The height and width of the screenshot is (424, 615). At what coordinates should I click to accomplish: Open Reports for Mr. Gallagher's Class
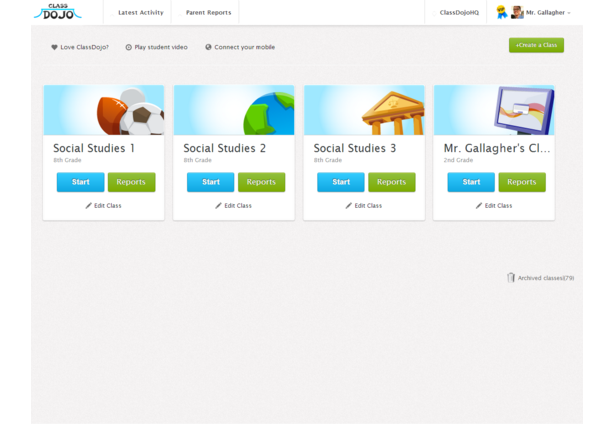click(x=522, y=182)
